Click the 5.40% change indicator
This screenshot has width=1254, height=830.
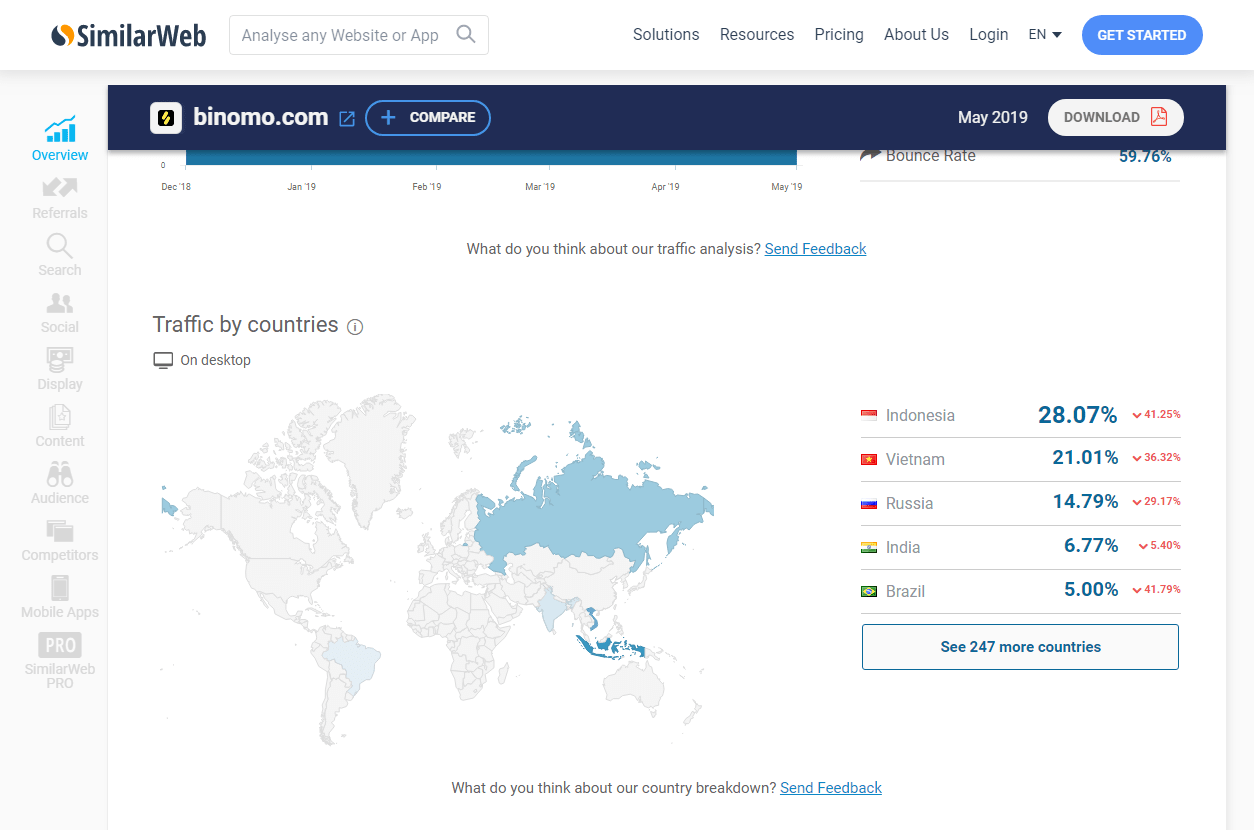click(1159, 546)
